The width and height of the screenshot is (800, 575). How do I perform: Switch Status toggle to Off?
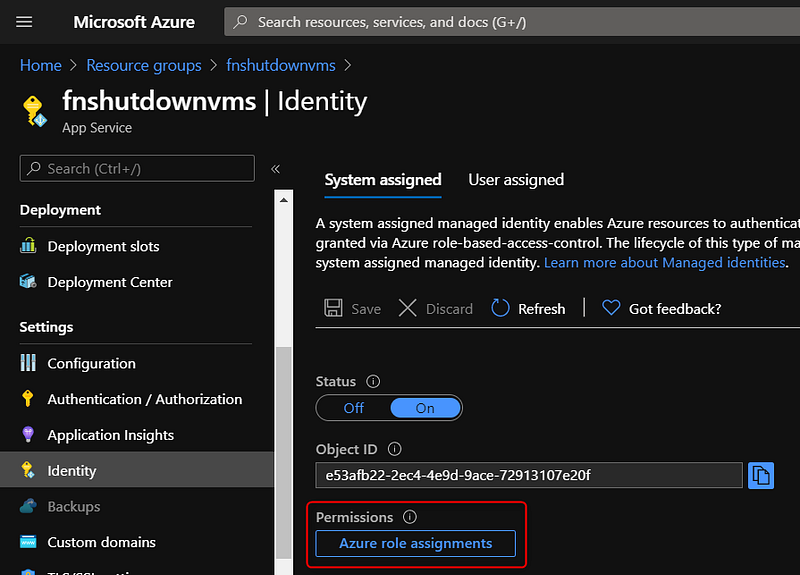[353, 408]
